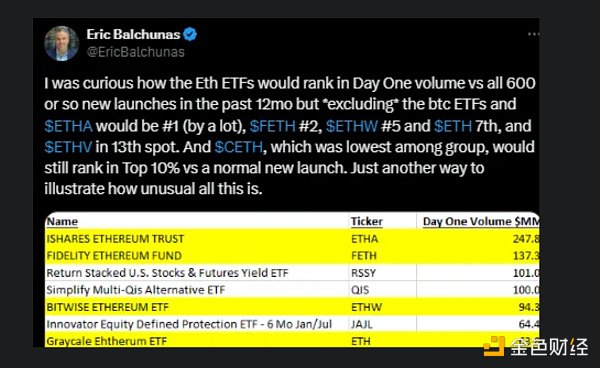Click the orange Jinse Finance logo icon
The height and width of the screenshot is (368, 600).
click(x=494, y=346)
